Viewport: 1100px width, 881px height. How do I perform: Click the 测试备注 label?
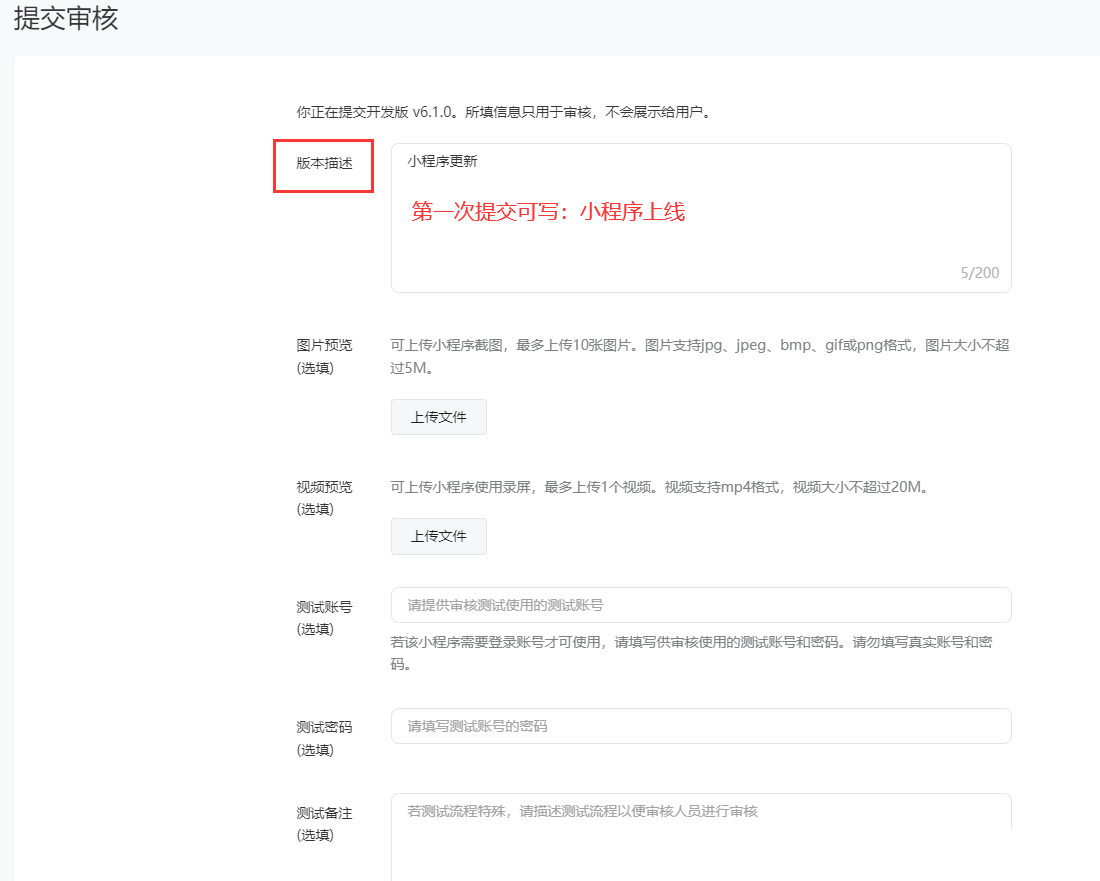tap(324, 814)
